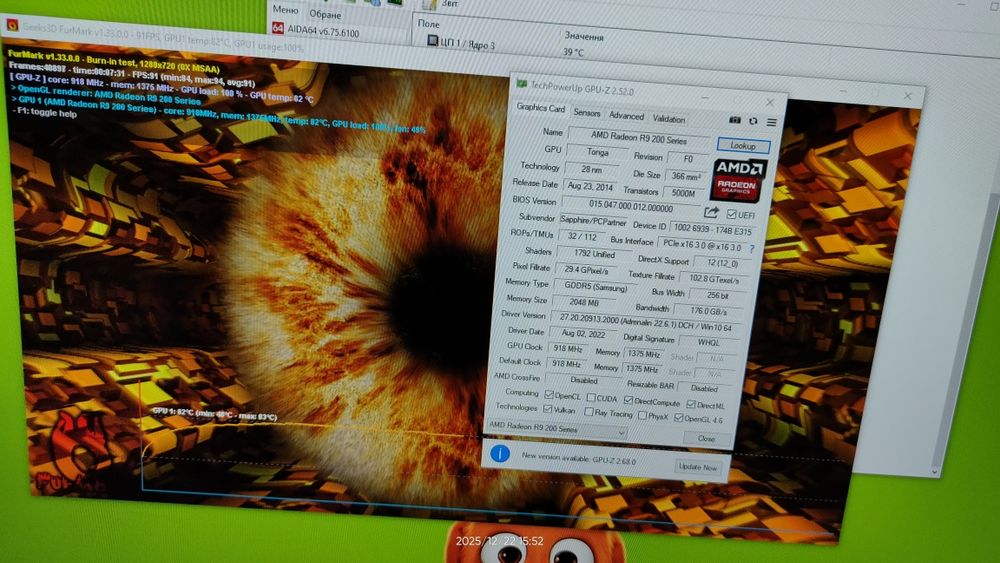Click the Release Date value Aug 23, 2014
The width and height of the screenshot is (1000, 563).
[x=590, y=187]
